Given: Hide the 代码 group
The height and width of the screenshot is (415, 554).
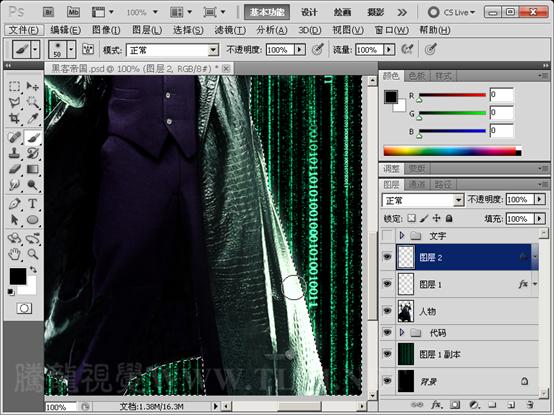Looking at the screenshot, I should 388,332.
